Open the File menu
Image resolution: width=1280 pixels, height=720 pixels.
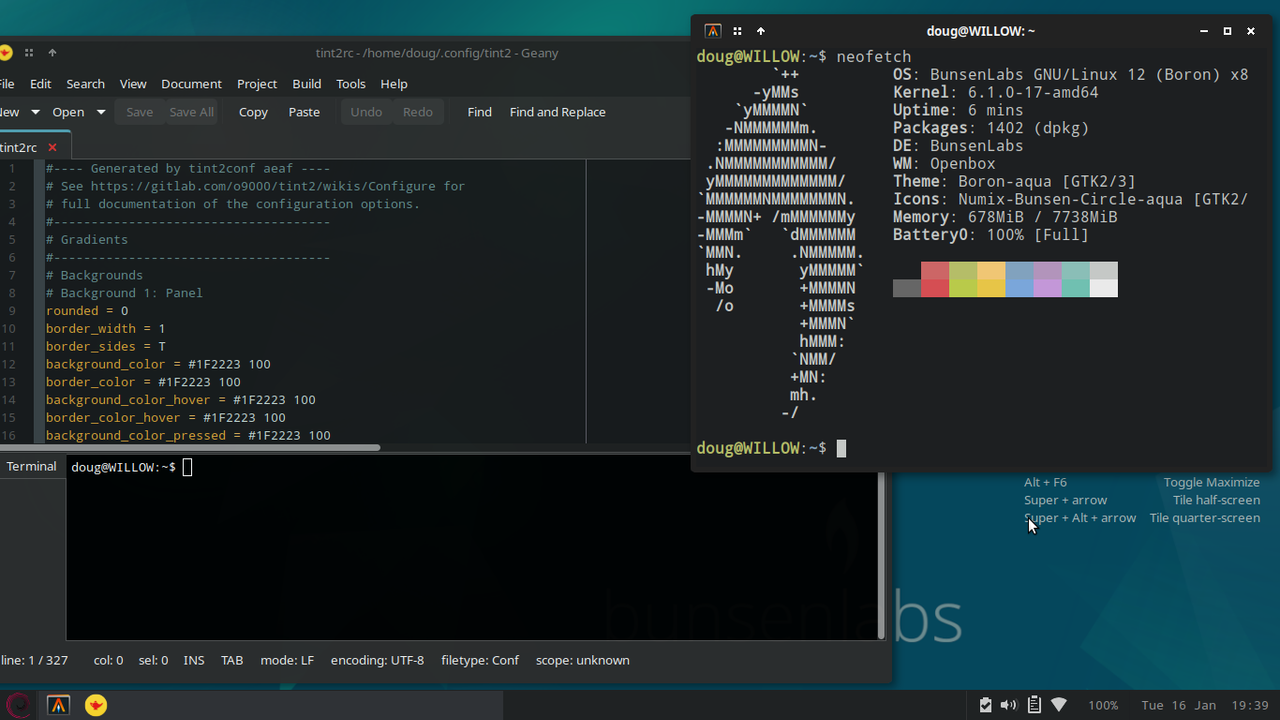point(8,84)
